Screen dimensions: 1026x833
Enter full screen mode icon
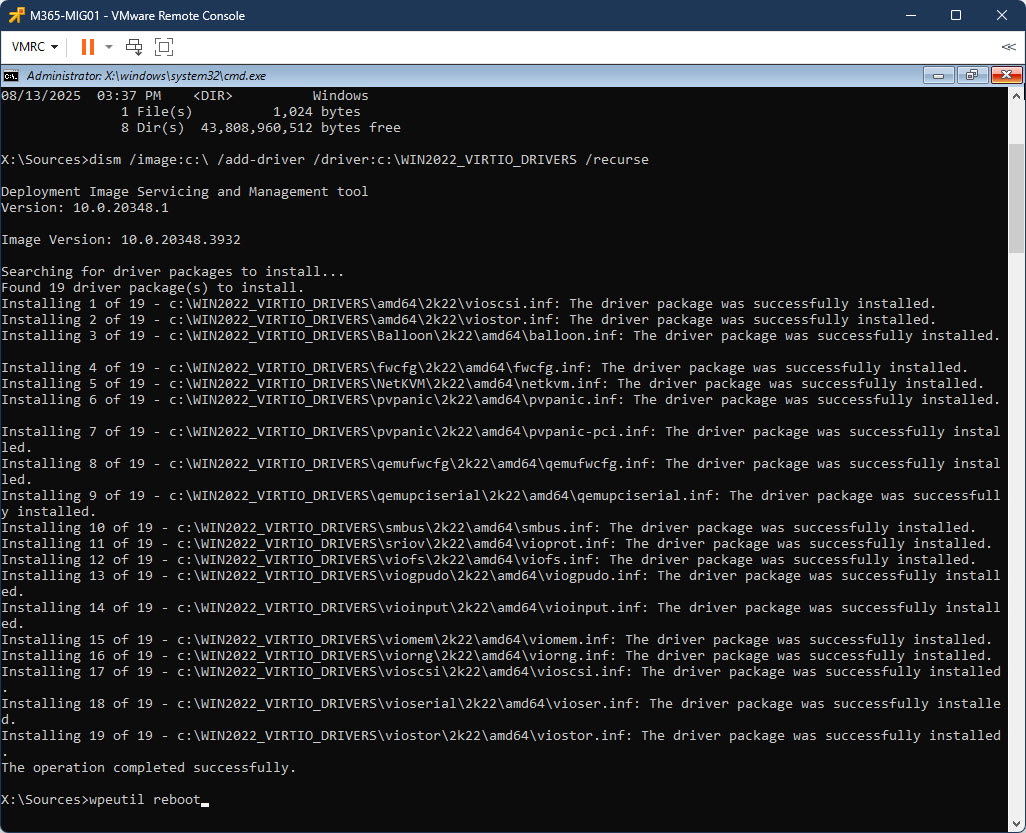coord(164,46)
